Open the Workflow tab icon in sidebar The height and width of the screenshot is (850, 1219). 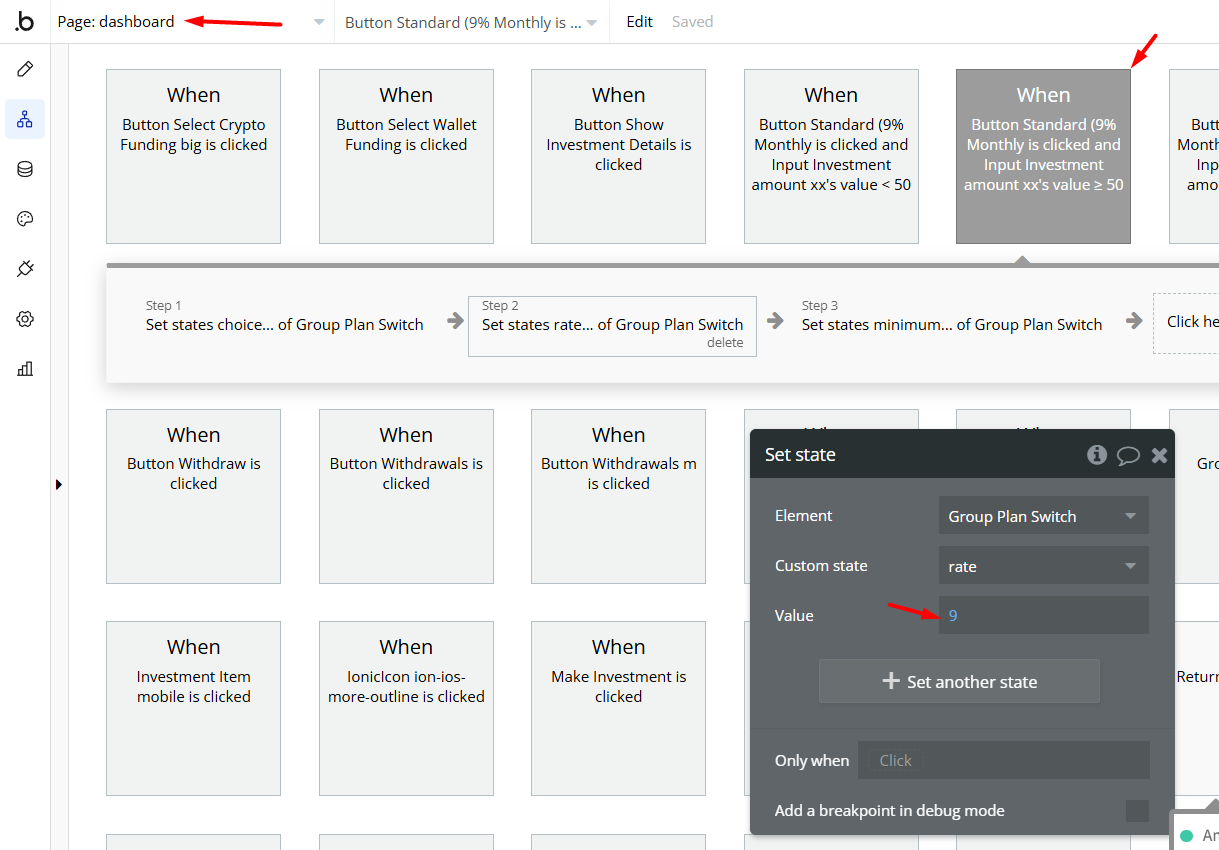point(25,120)
